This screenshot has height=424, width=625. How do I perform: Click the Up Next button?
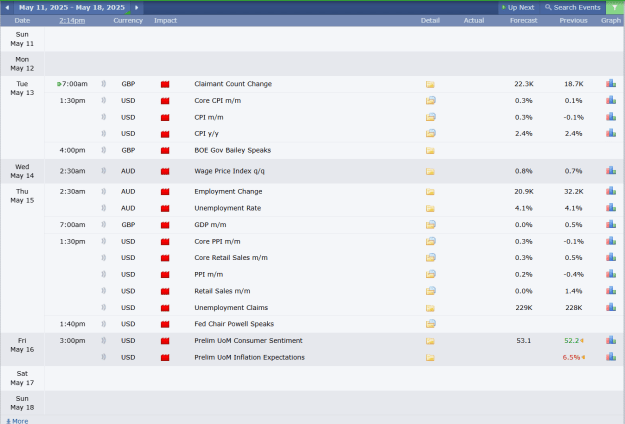(x=518, y=8)
